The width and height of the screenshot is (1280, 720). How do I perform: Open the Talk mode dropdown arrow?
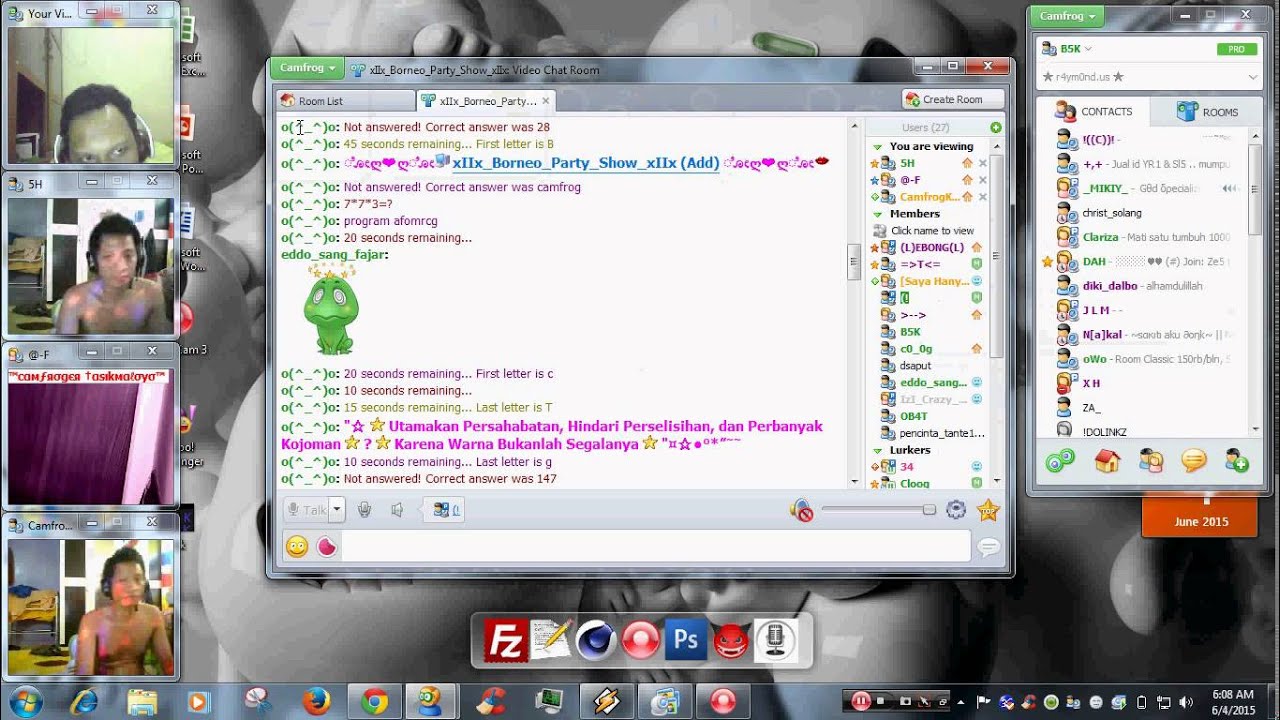(x=337, y=510)
